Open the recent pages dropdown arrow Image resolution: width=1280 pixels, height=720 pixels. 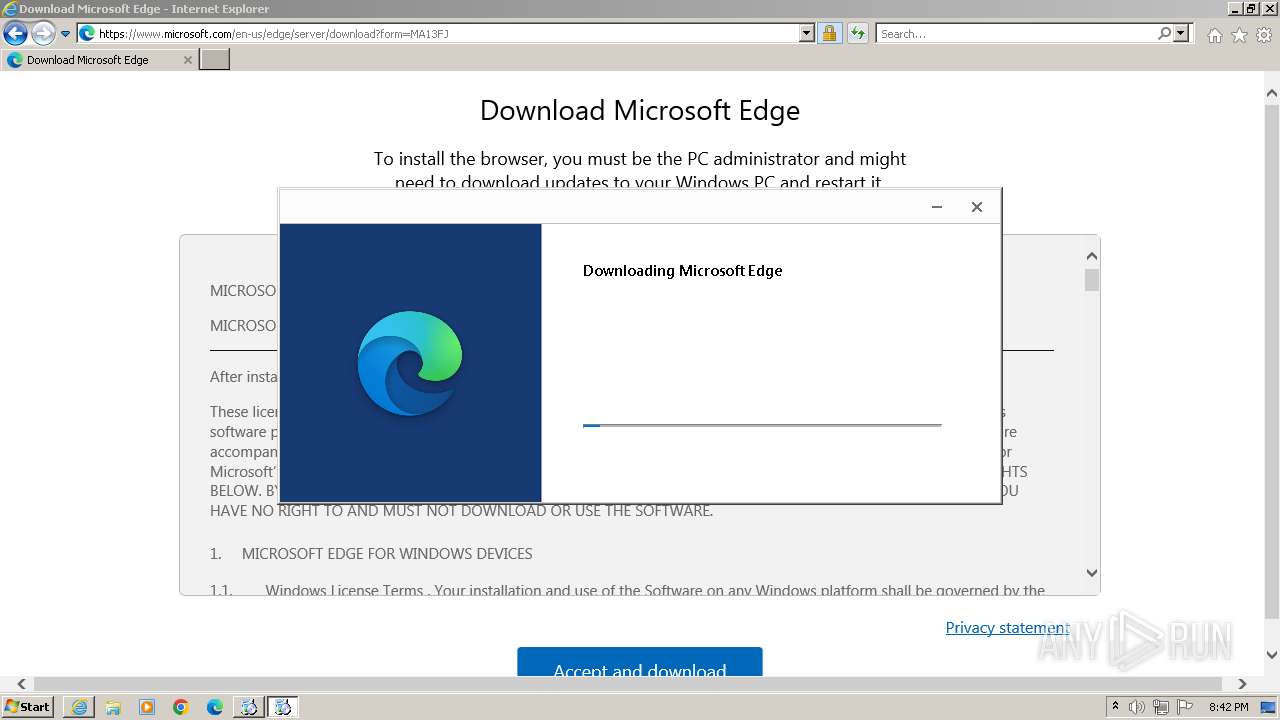click(x=65, y=34)
